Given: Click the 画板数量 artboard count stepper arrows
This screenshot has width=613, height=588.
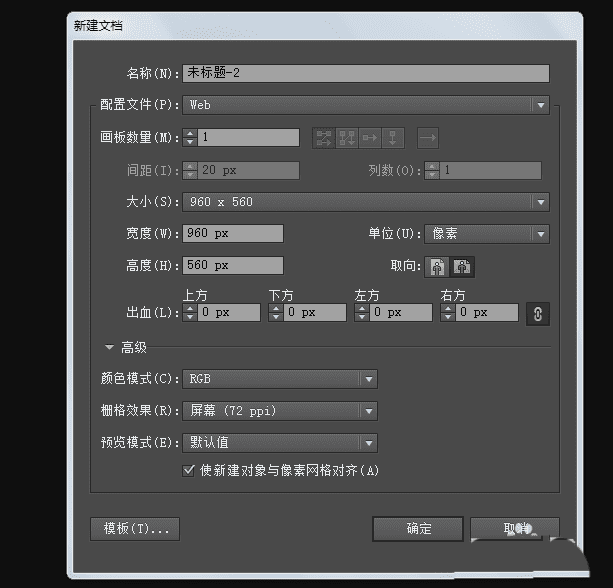Looking at the screenshot, I should pos(190,137).
